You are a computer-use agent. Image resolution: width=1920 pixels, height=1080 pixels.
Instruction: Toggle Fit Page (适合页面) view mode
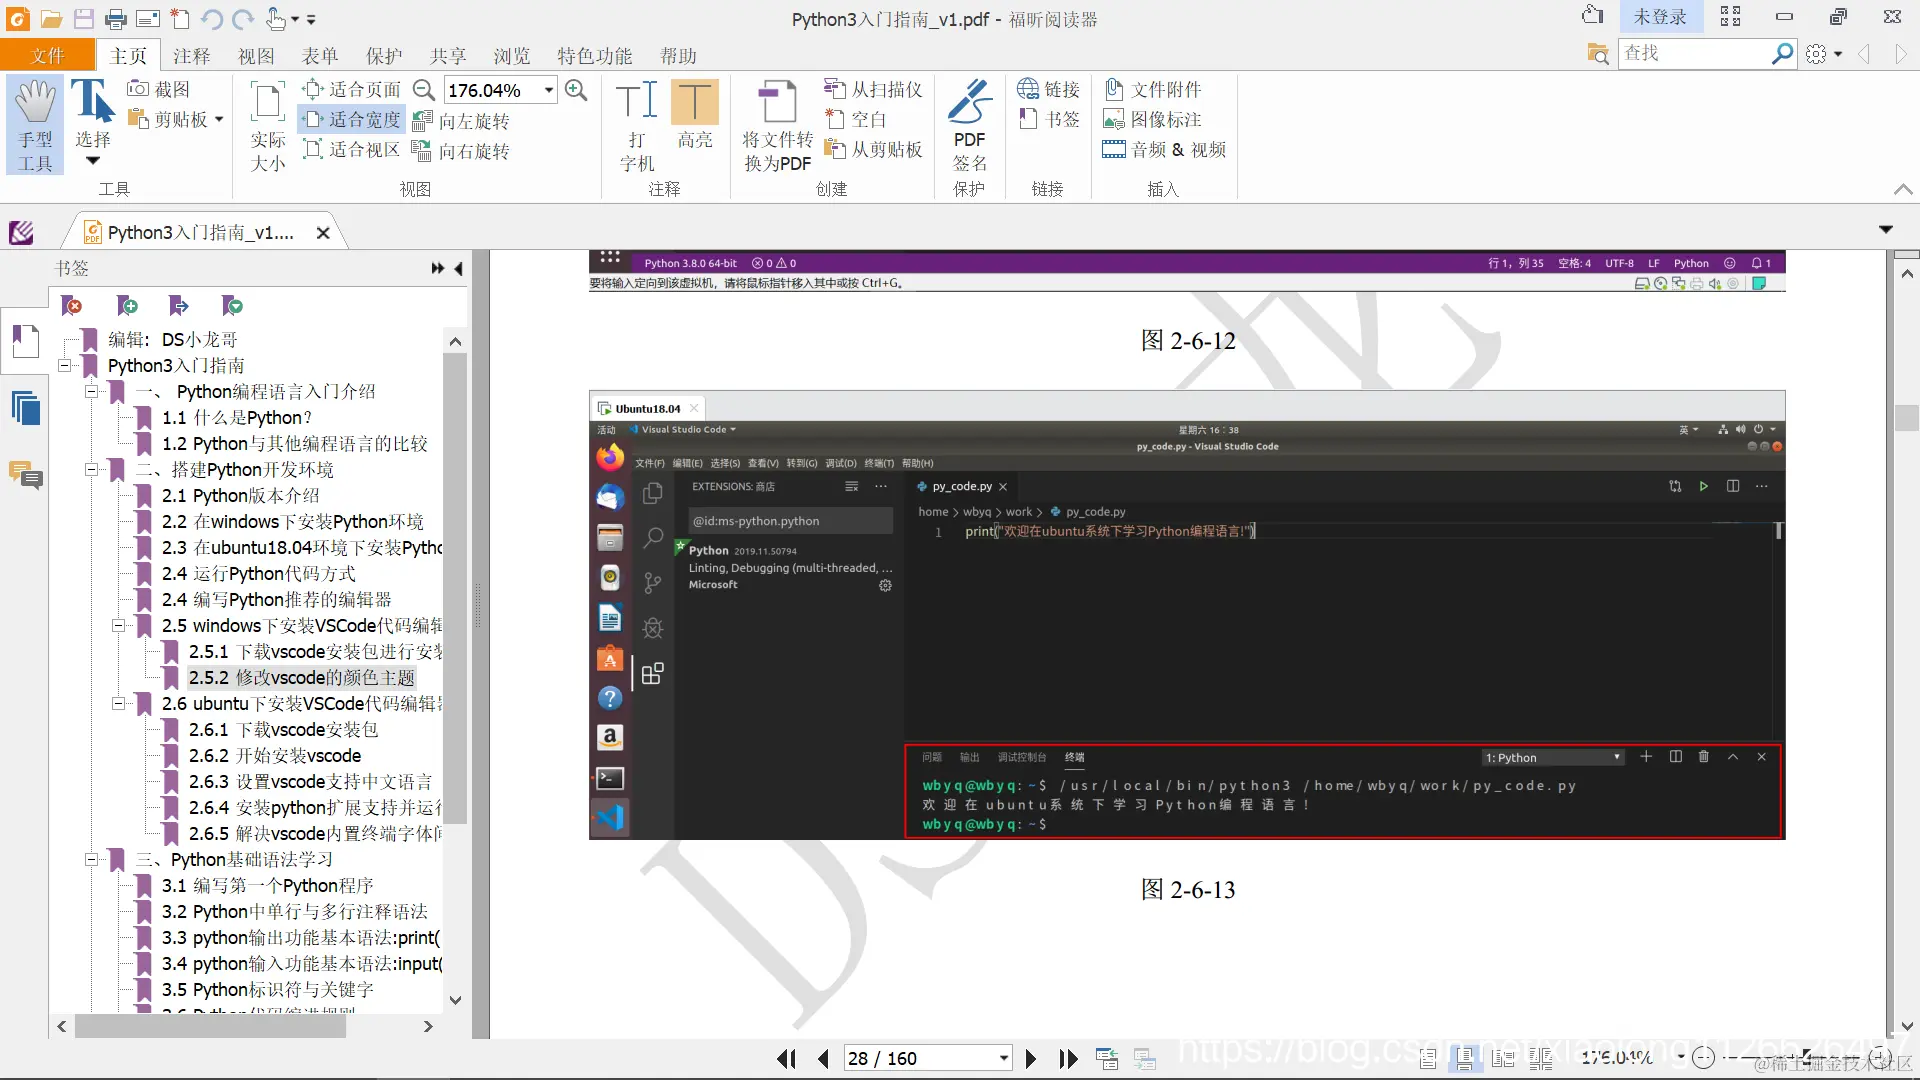pyautogui.click(x=352, y=89)
